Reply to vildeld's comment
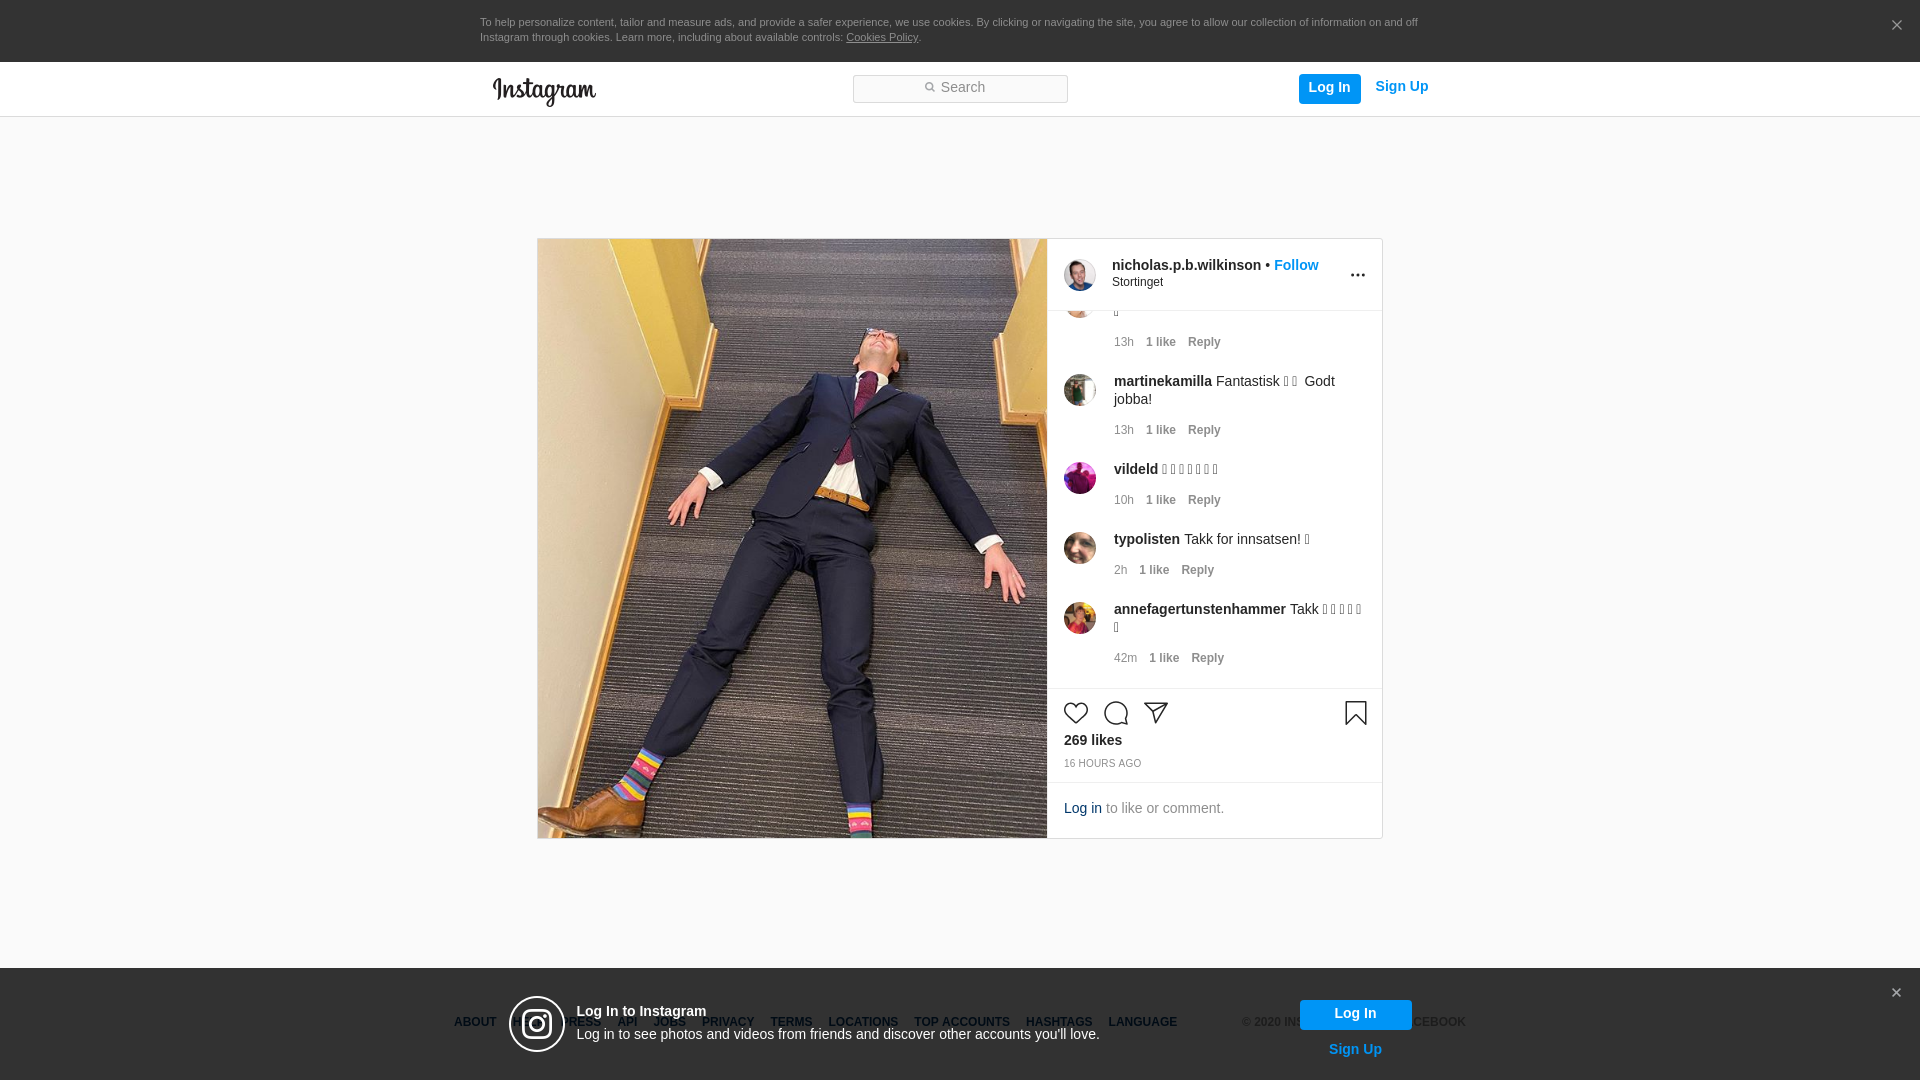 coord(1204,500)
